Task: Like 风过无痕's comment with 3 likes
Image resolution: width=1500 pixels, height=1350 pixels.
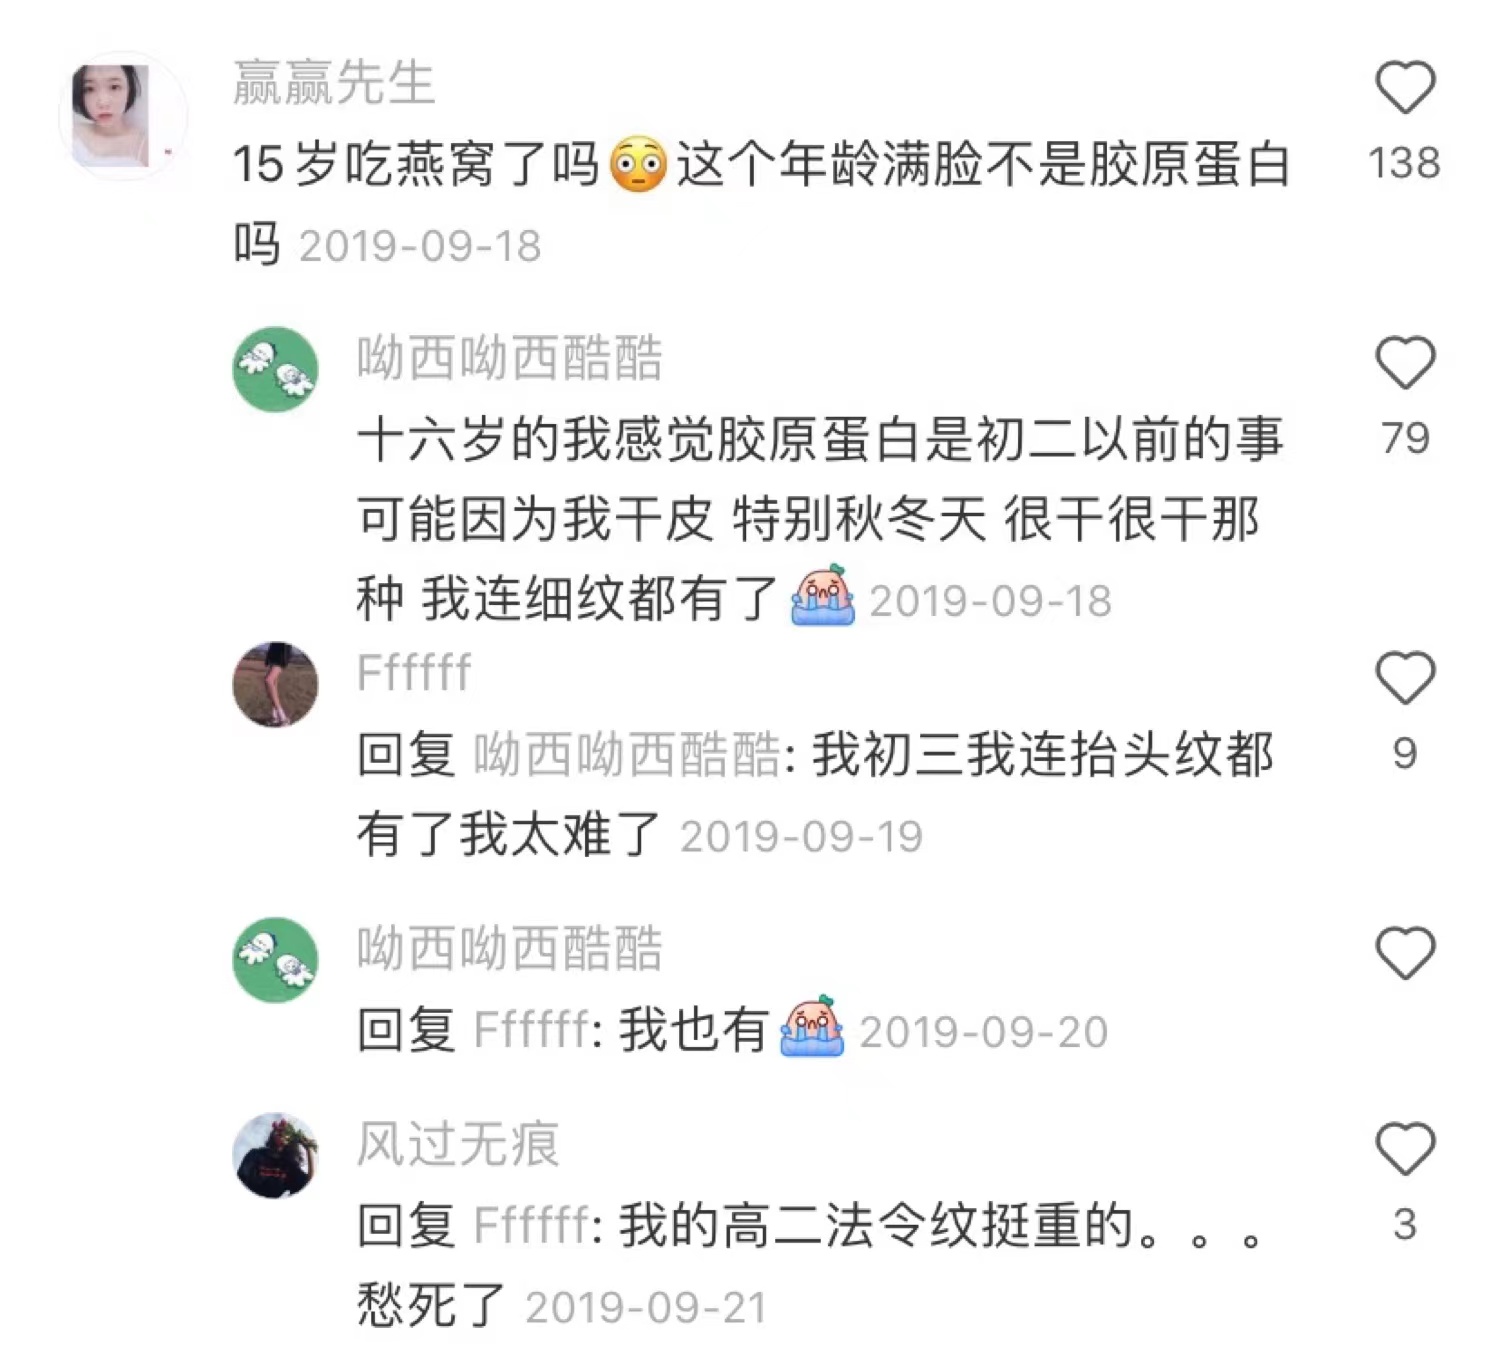Action: (1405, 1148)
